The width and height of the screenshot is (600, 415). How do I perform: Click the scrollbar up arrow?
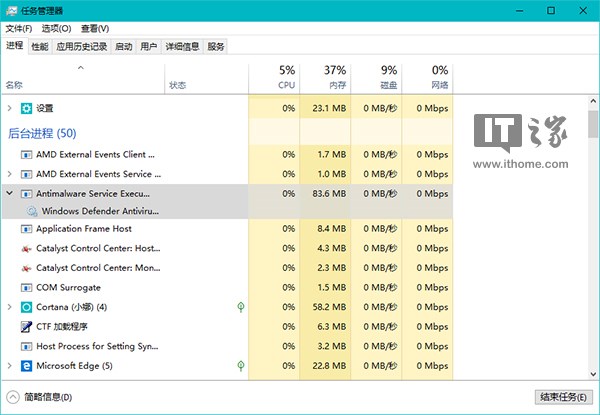593,101
